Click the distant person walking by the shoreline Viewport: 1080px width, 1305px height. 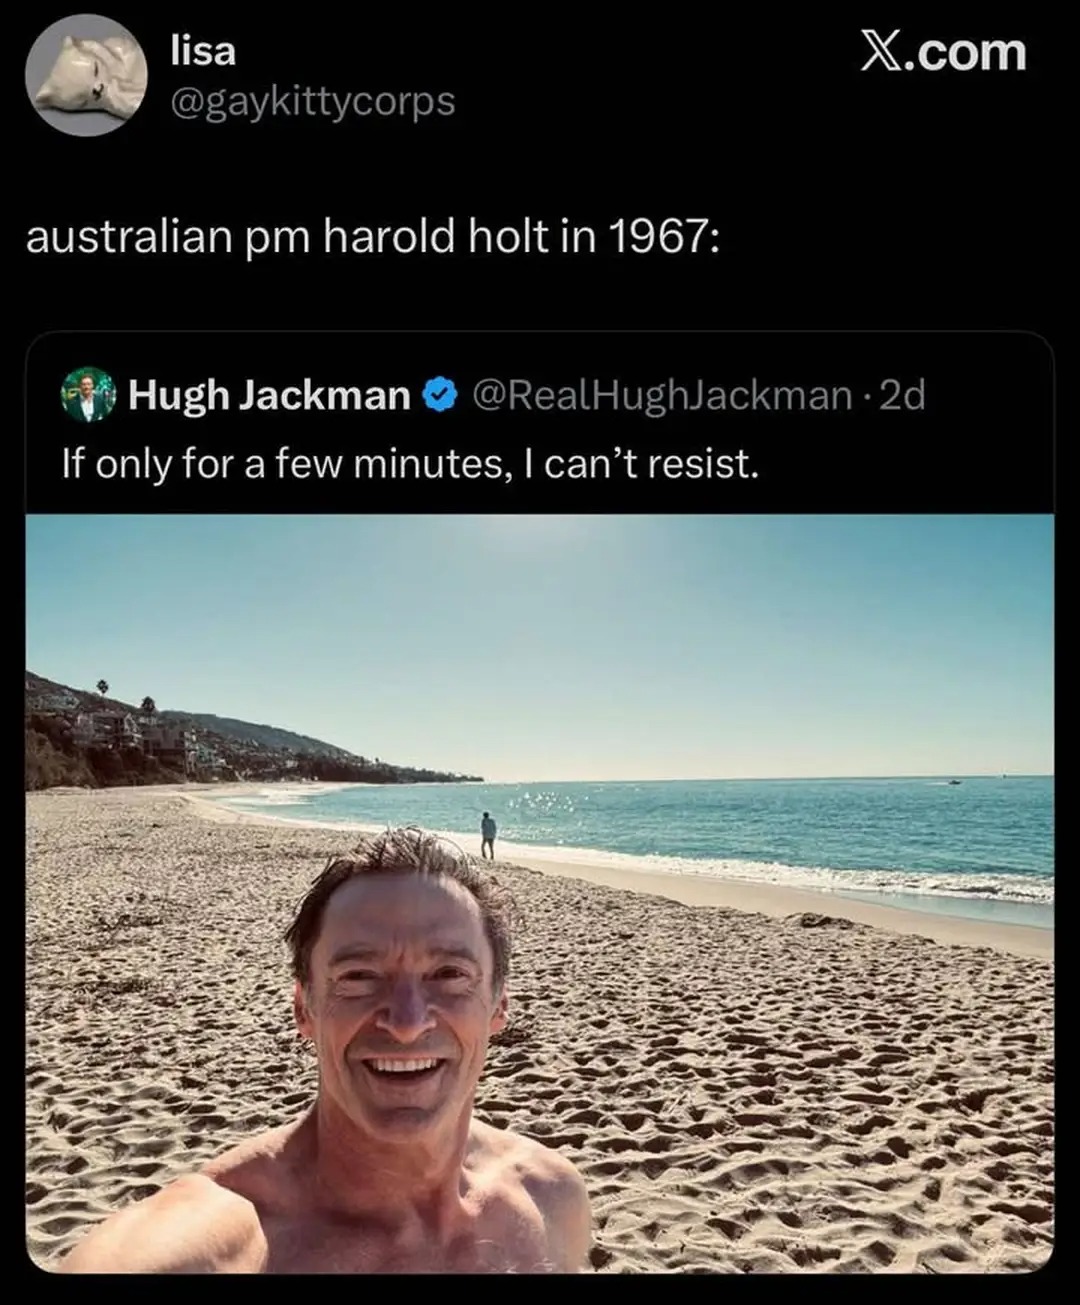coord(488,834)
